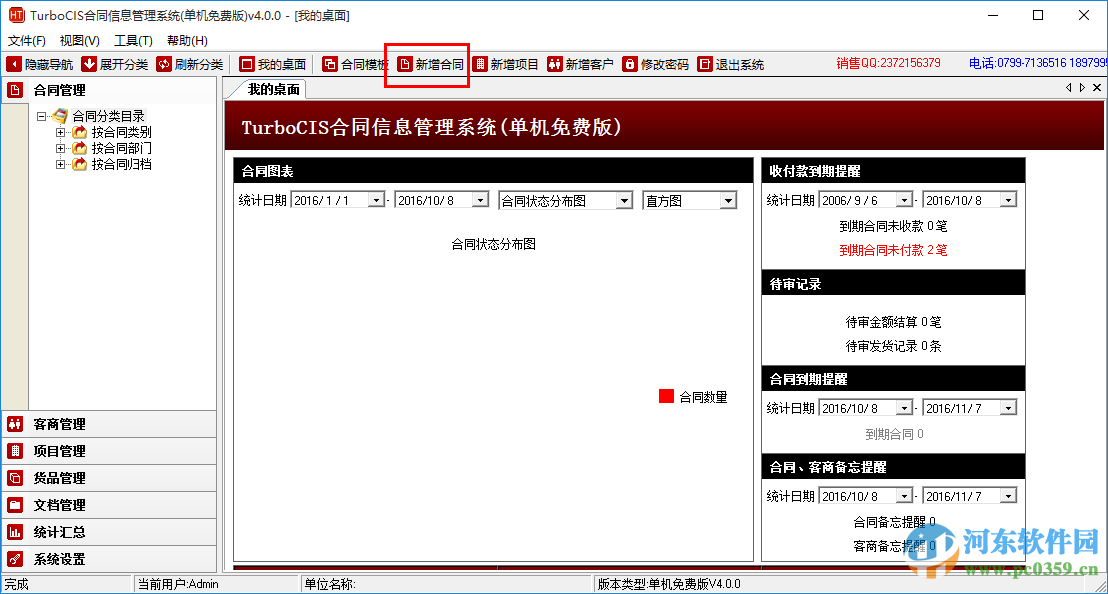Open the 工具(T) menu

(x=133, y=40)
